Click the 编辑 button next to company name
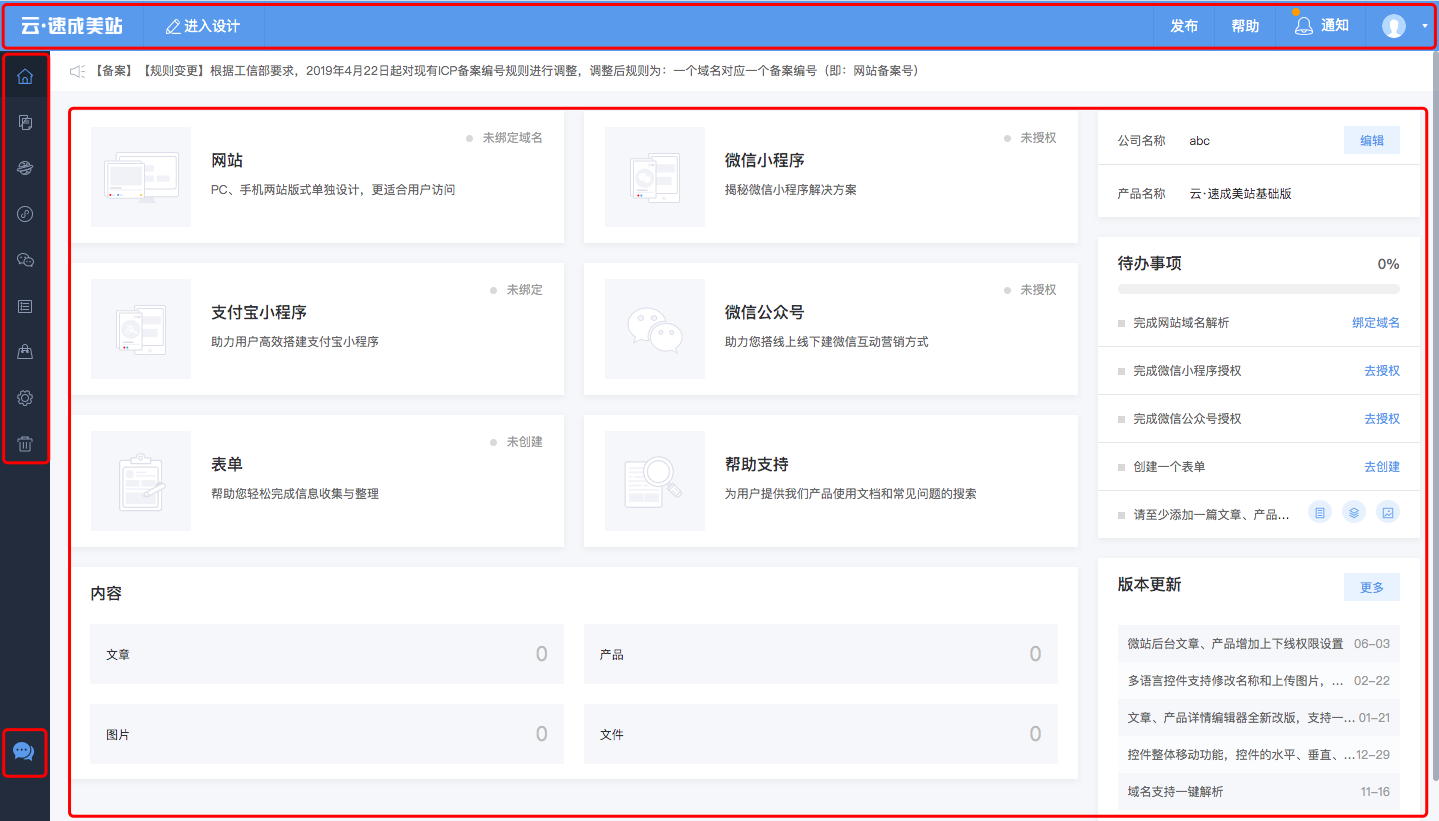 coord(1372,141)
